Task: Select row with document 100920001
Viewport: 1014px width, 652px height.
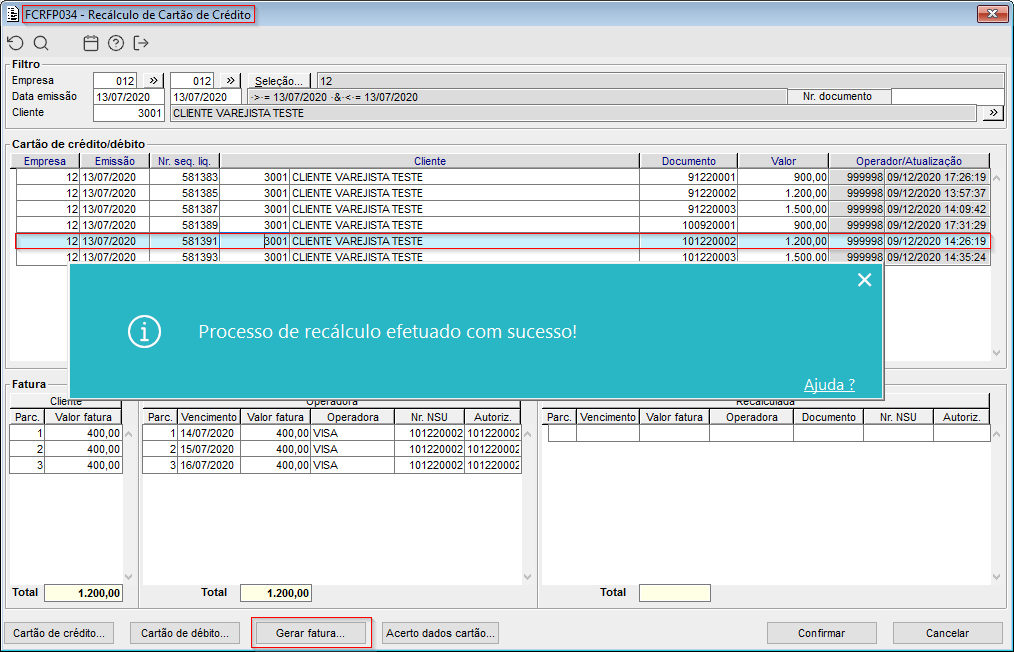Action: [502, 225]
